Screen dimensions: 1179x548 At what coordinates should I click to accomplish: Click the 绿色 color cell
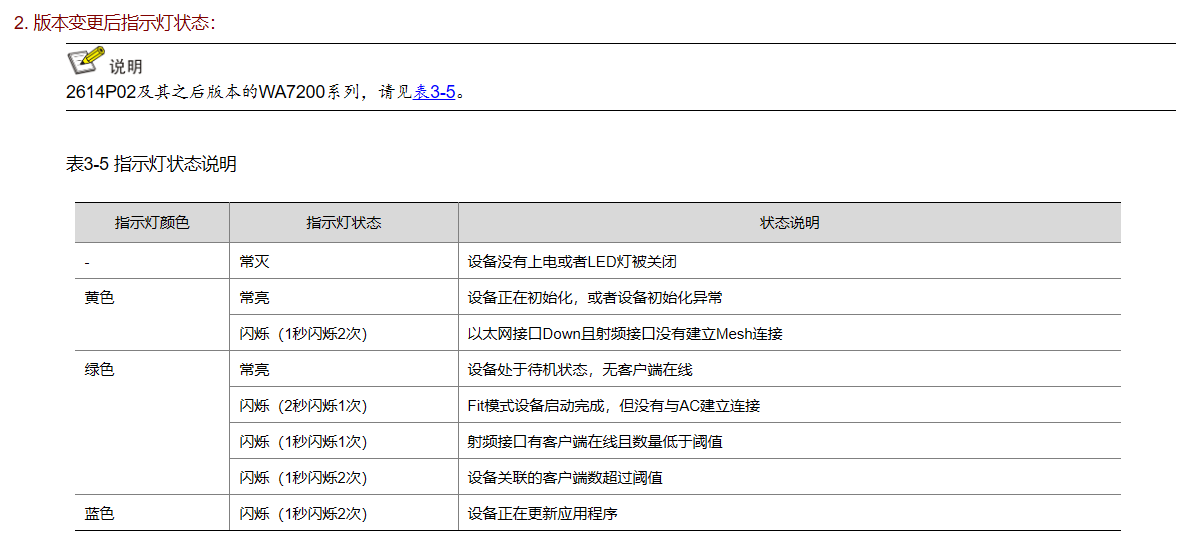(x=99, y=369)
